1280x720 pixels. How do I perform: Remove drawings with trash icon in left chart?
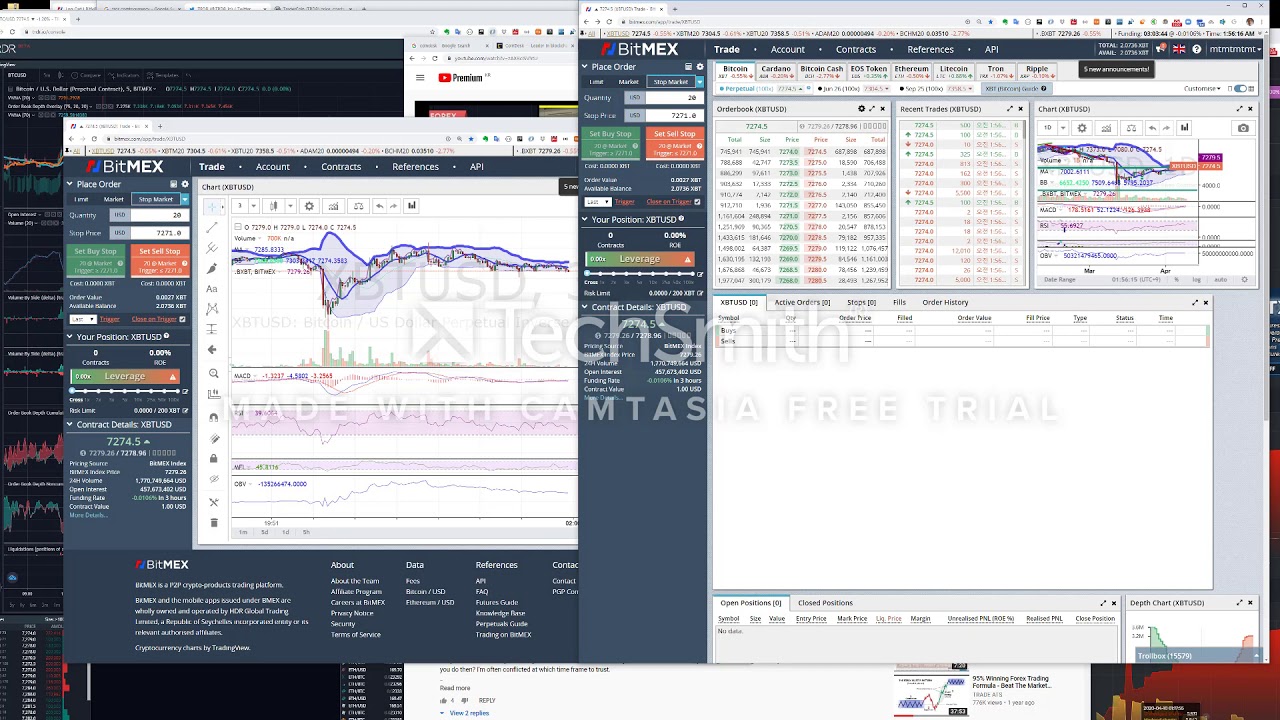pos(213,522)
